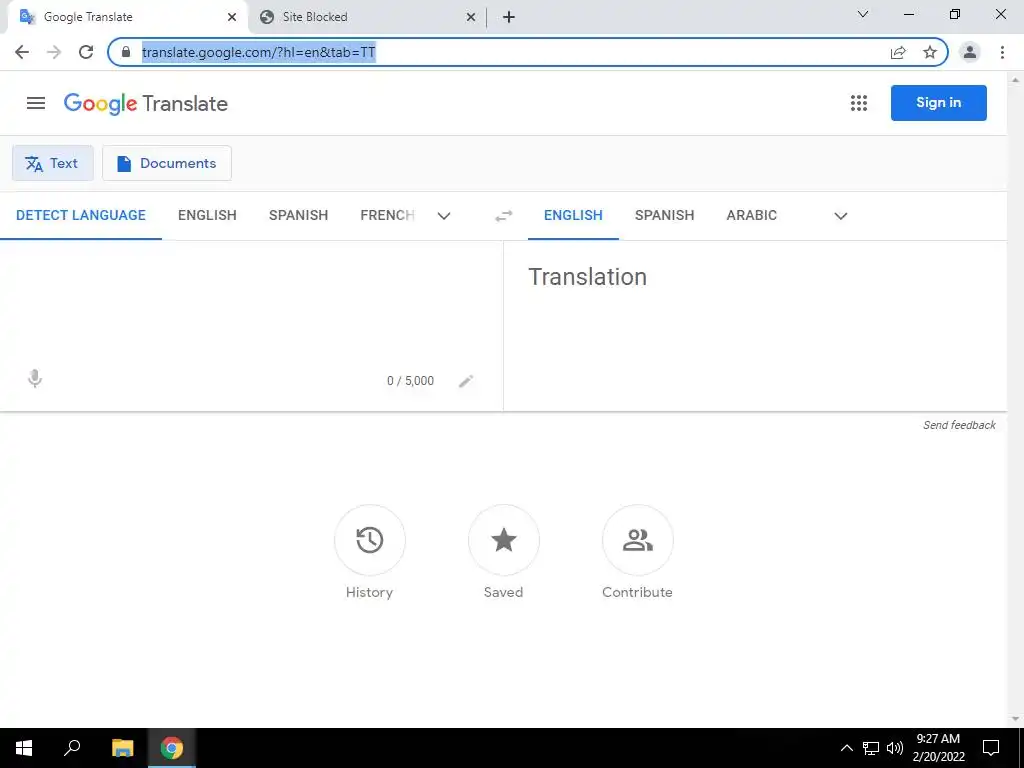Choose English as source language
Viewport: 1024px width, 768px height.
207,216
